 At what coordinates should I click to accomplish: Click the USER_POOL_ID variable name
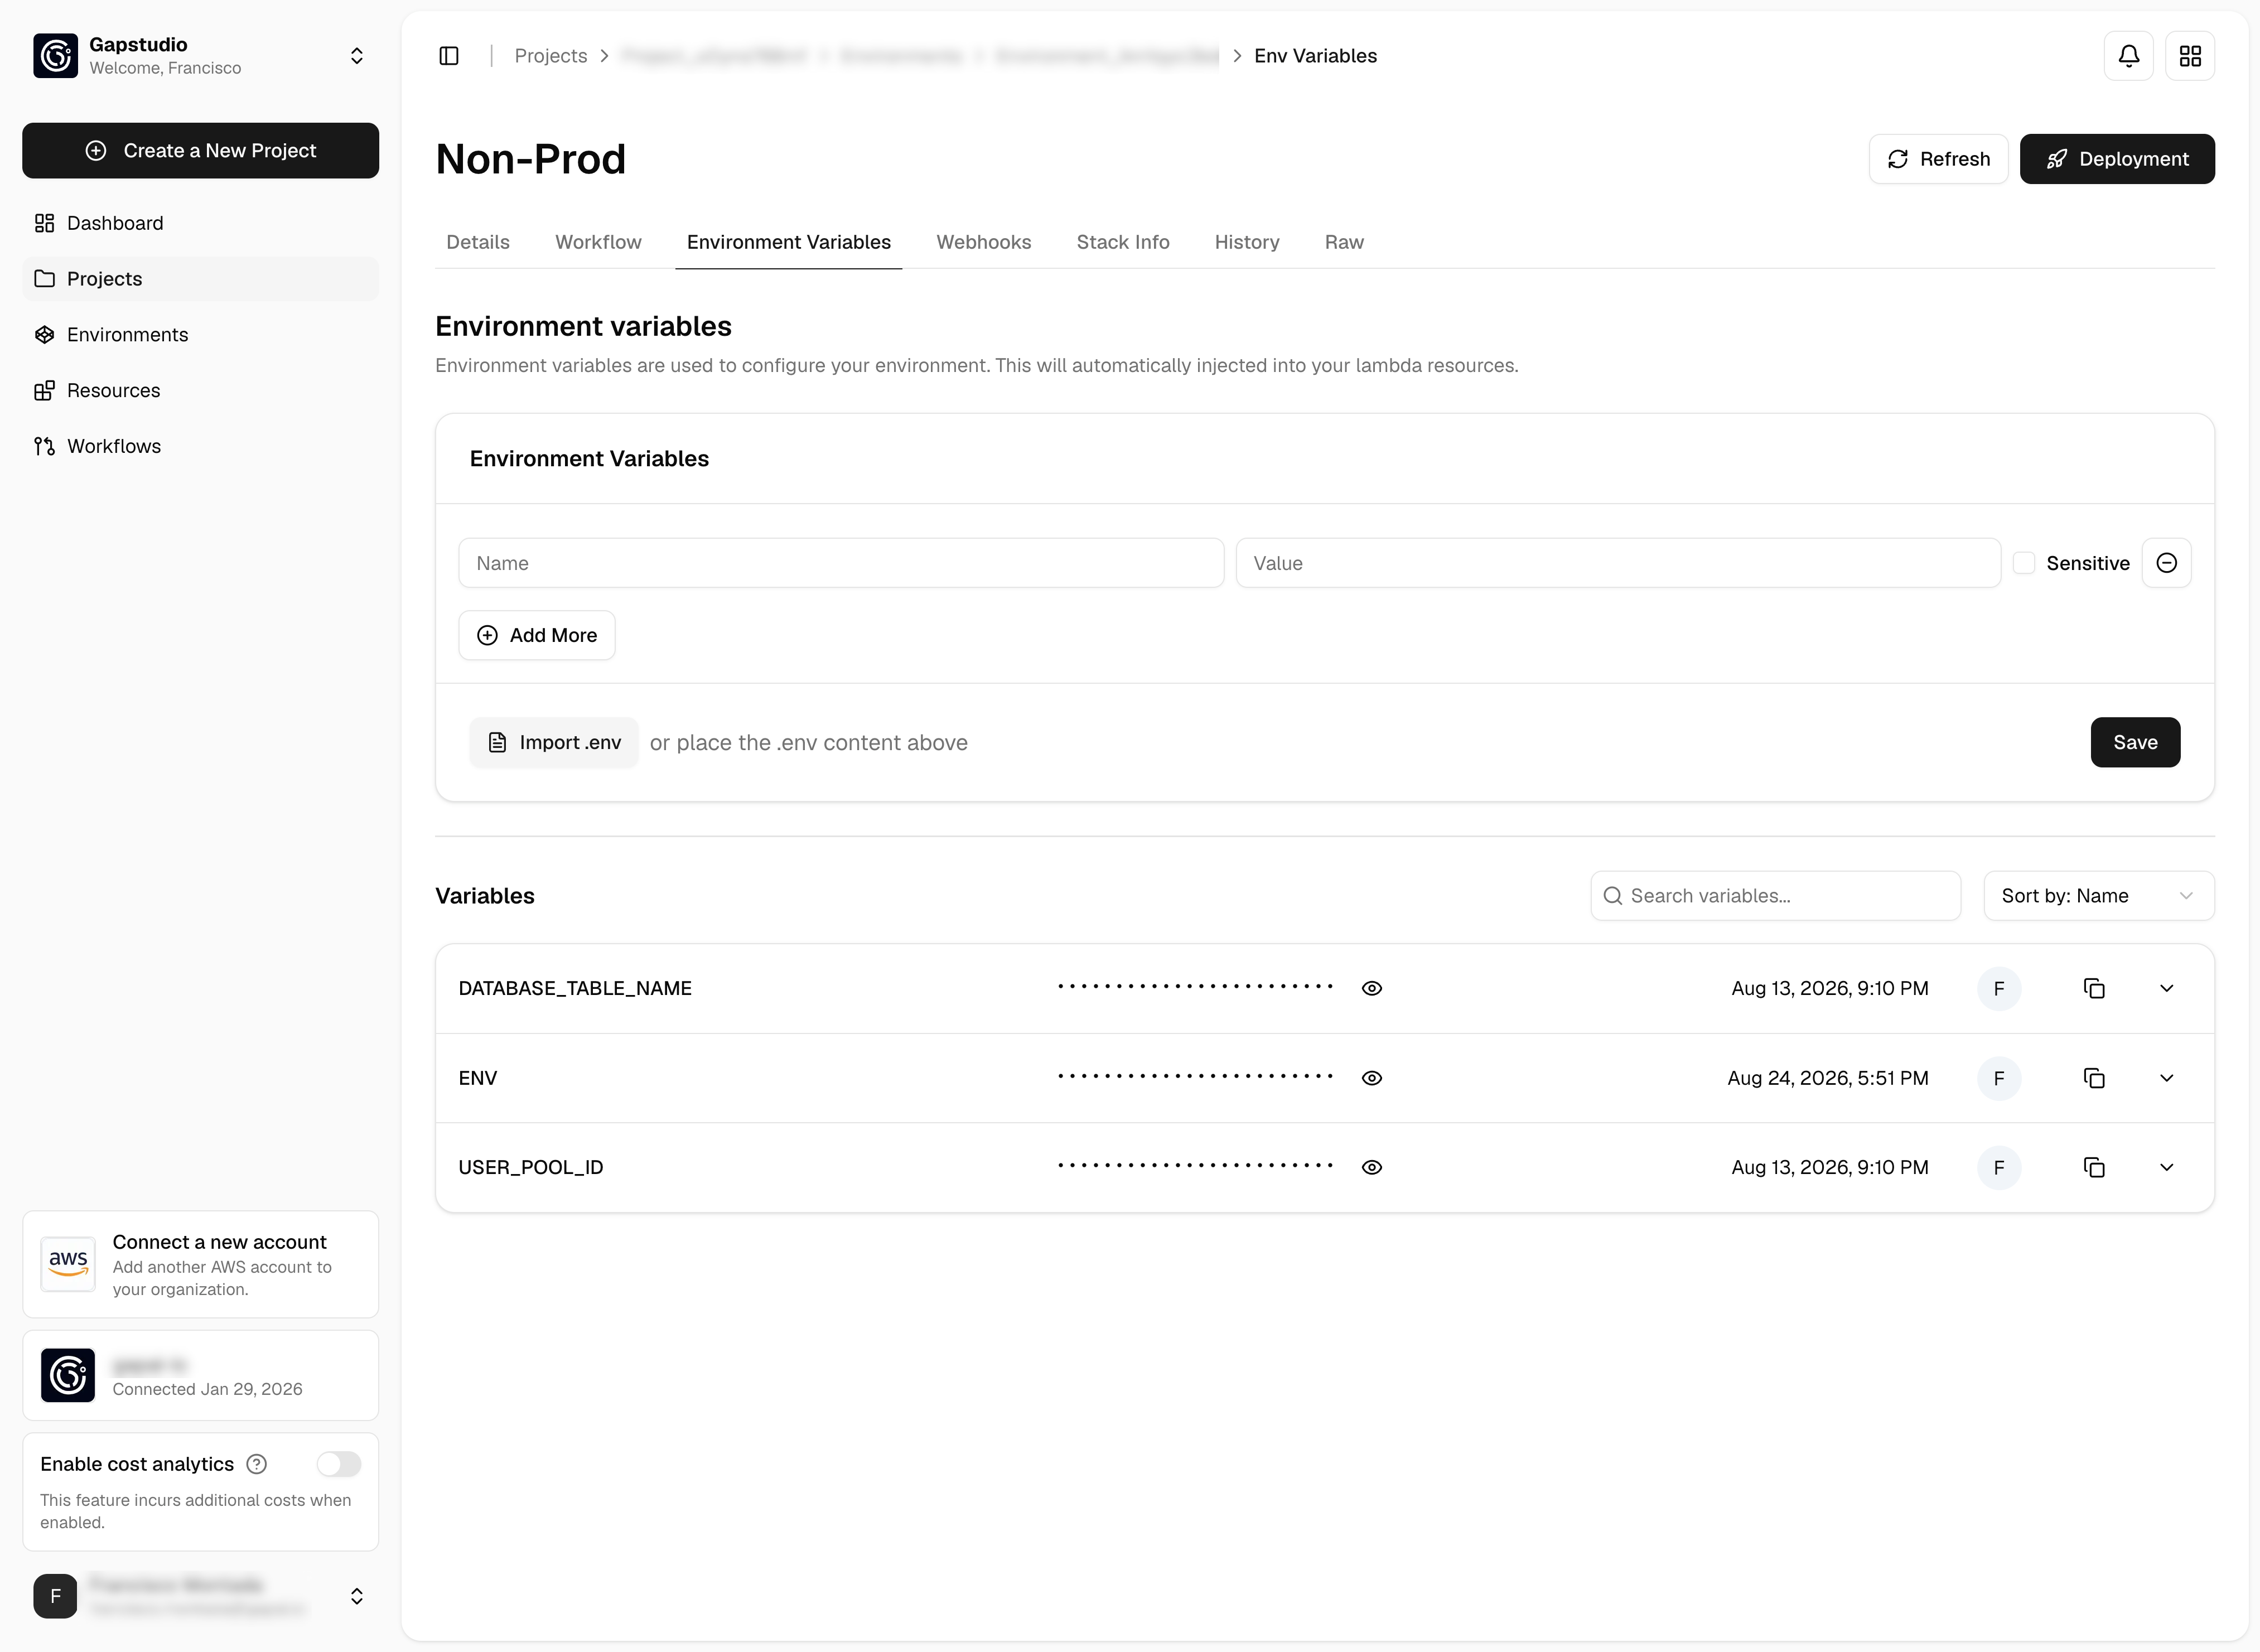point(531,1167)
